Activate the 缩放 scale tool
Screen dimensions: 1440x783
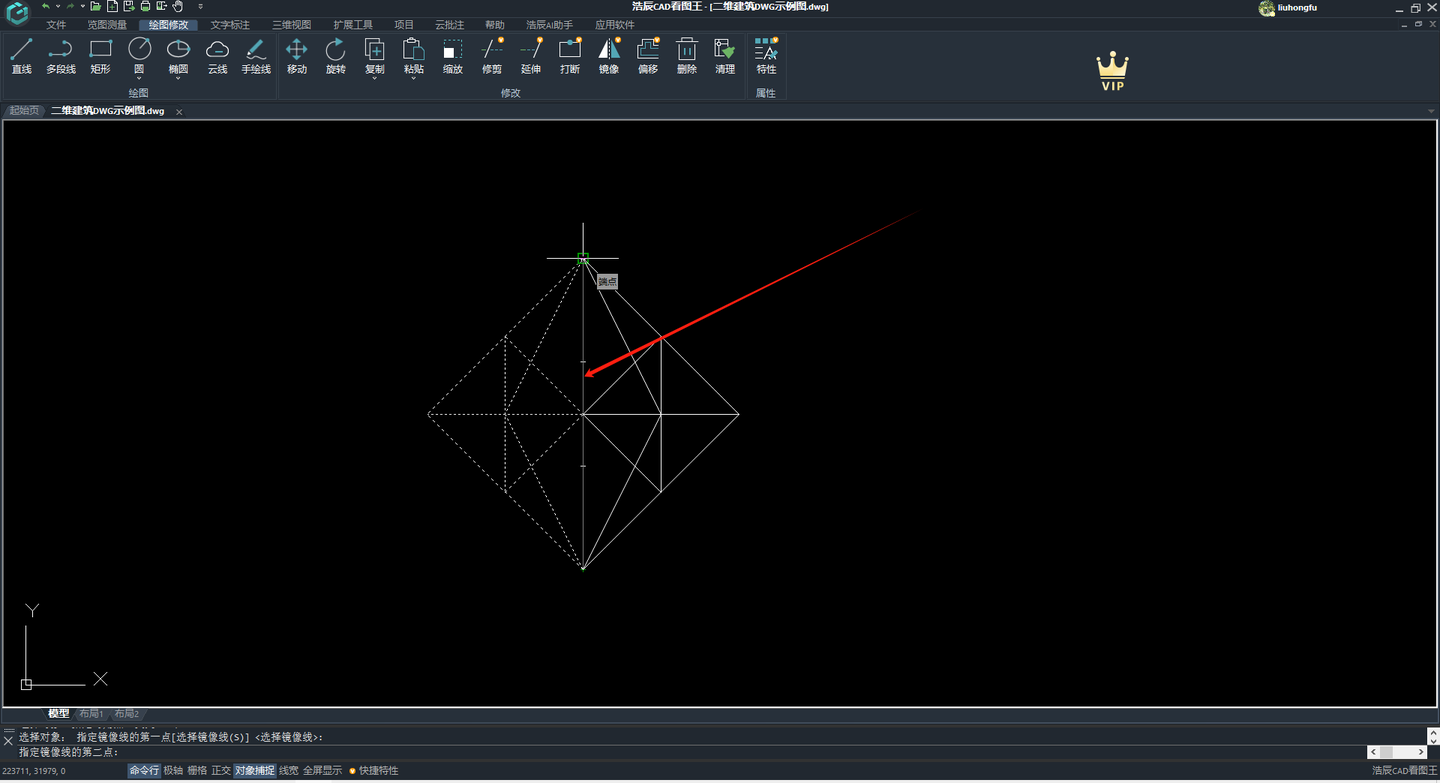tap(453, 56)
